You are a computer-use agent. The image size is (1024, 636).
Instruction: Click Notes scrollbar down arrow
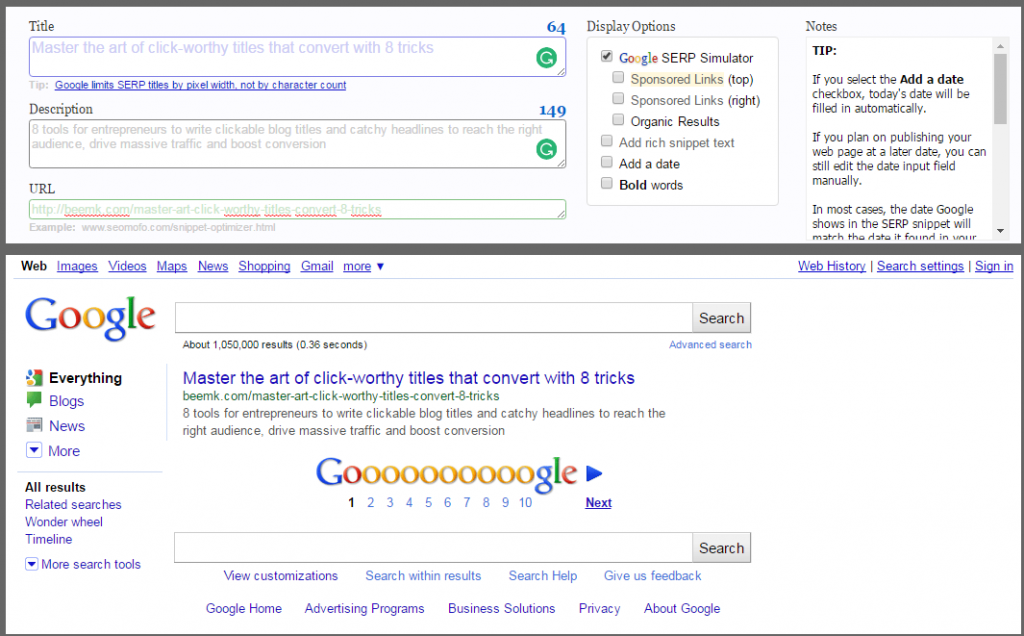(x=1000, y=231)
